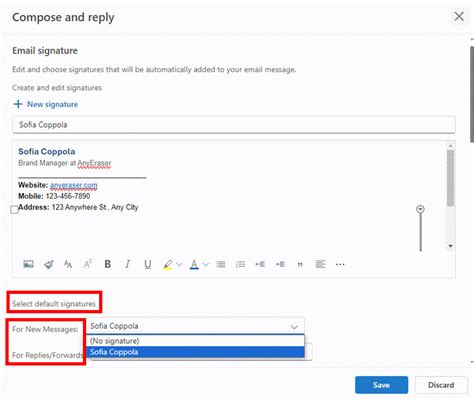Click the highlight color marker icon
This screenshot has width=474, height=401.
pos(168,265)
